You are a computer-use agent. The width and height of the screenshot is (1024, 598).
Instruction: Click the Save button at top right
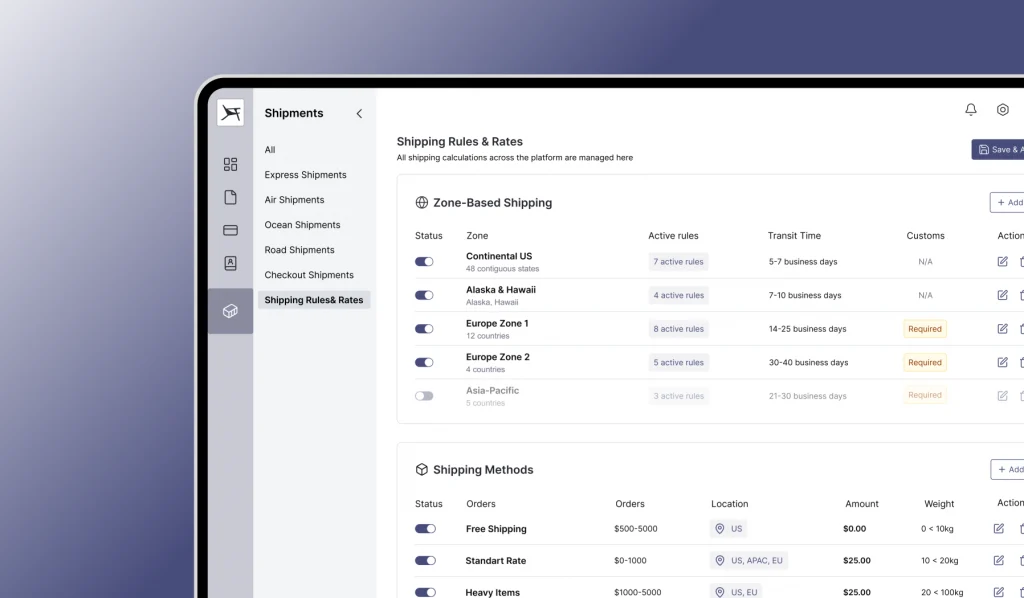tap(999, 150)
